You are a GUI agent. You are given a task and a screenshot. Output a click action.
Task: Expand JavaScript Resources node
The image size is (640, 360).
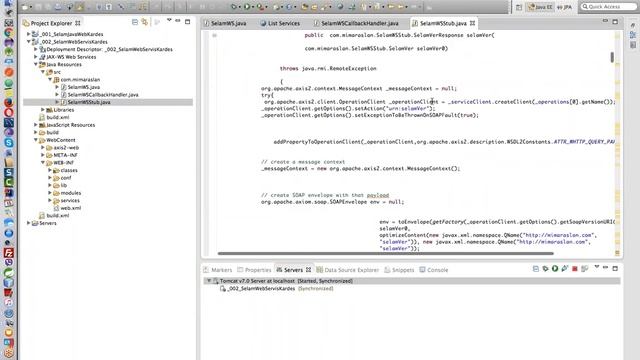click(x=36, y=125)
